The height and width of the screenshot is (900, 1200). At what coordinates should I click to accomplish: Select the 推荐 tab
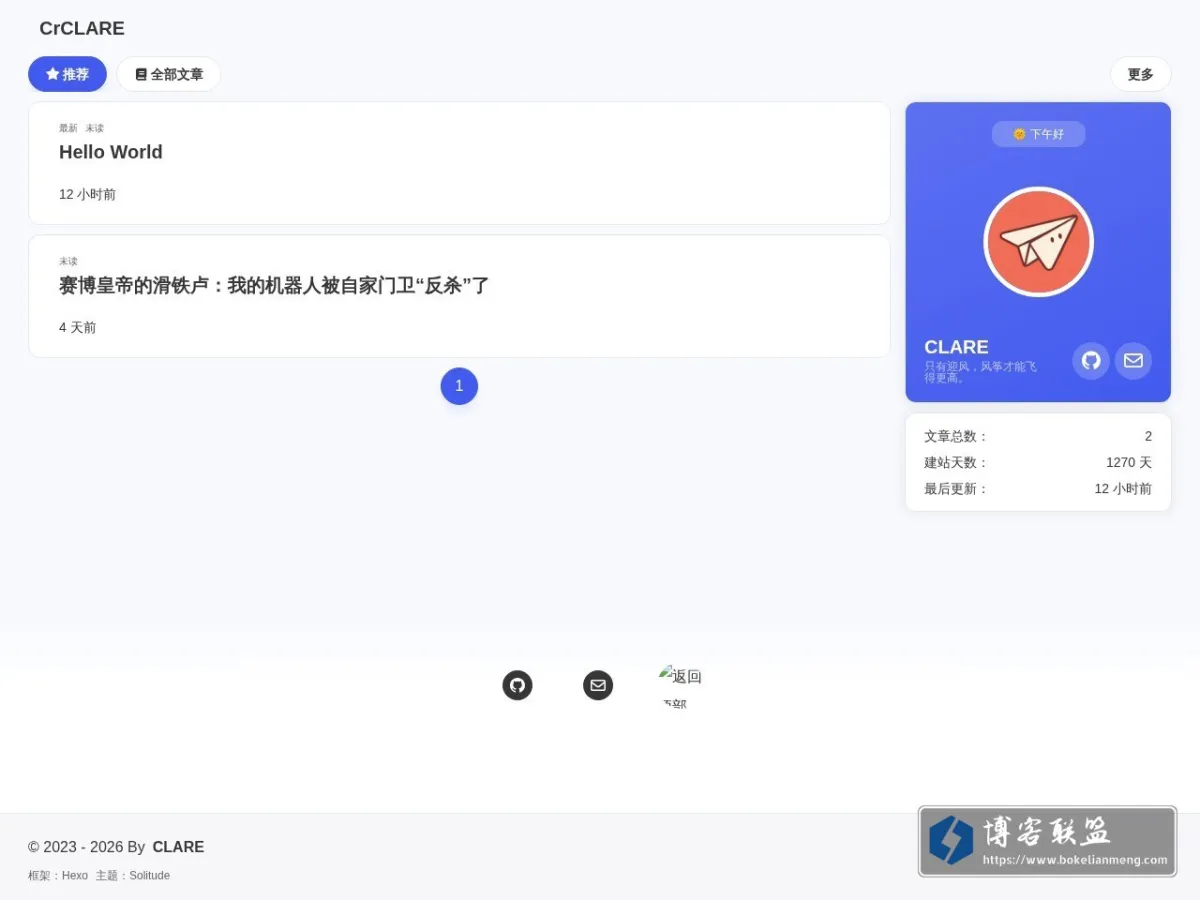pos(67,74)
